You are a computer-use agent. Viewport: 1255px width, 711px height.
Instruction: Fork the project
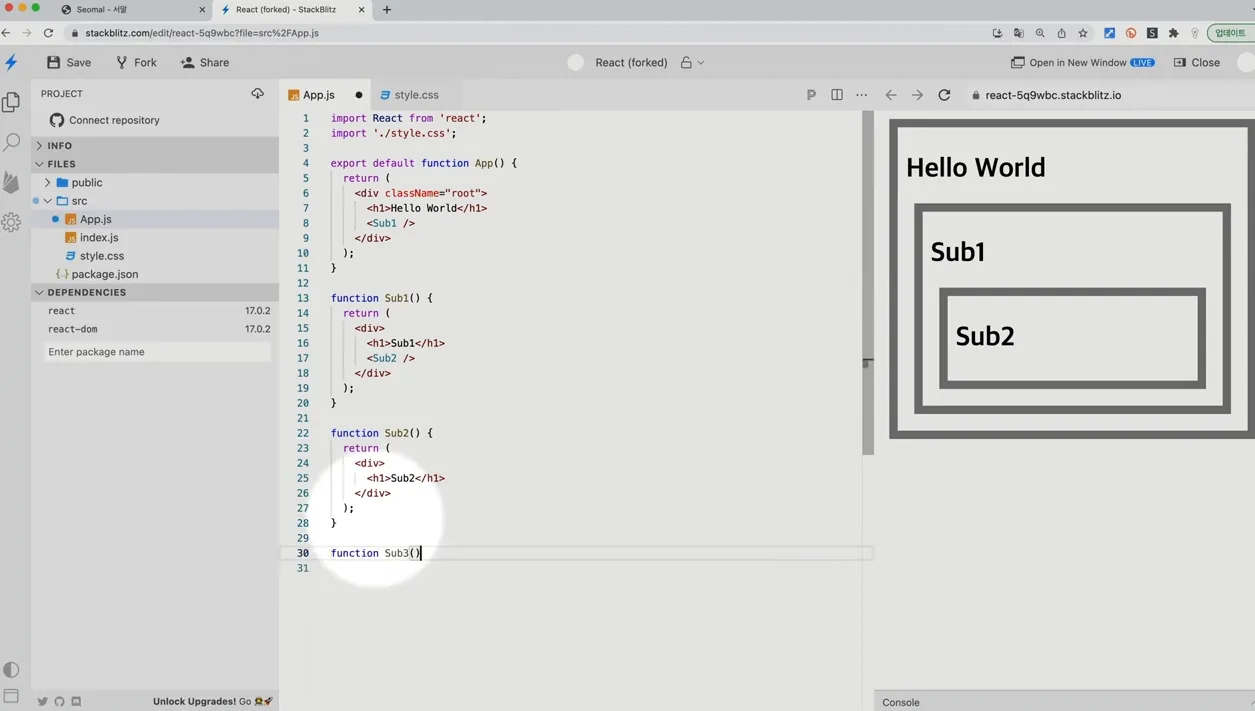pos(136,62)
